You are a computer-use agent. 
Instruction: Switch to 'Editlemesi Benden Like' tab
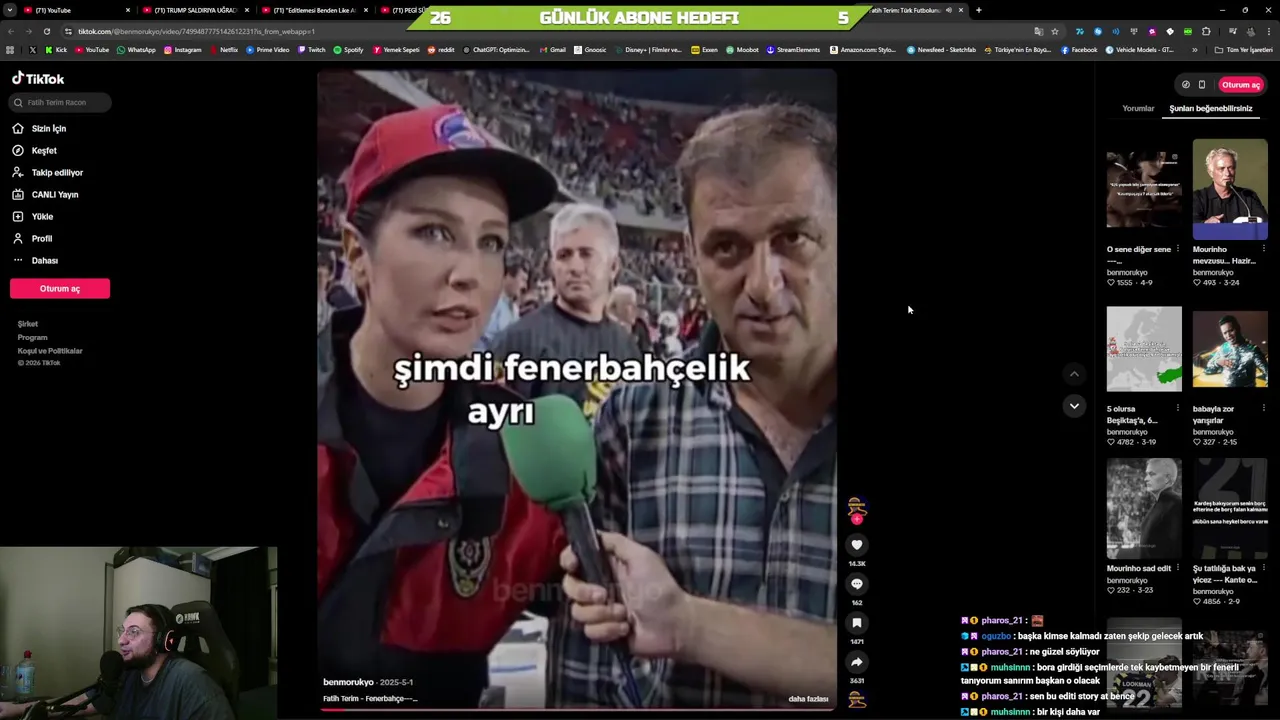tap(314, 10)
